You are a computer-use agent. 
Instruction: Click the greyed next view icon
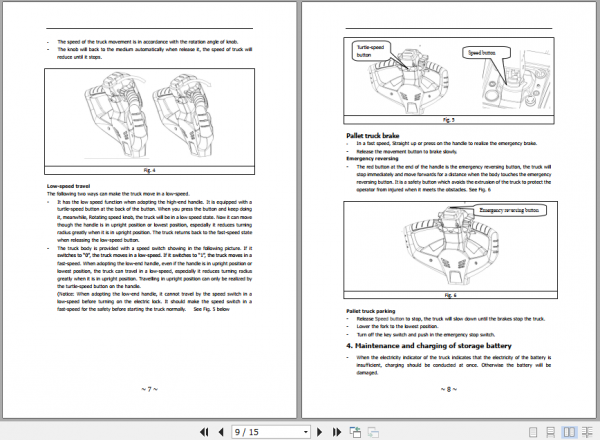pyautogui.click(x=373, y=432)
